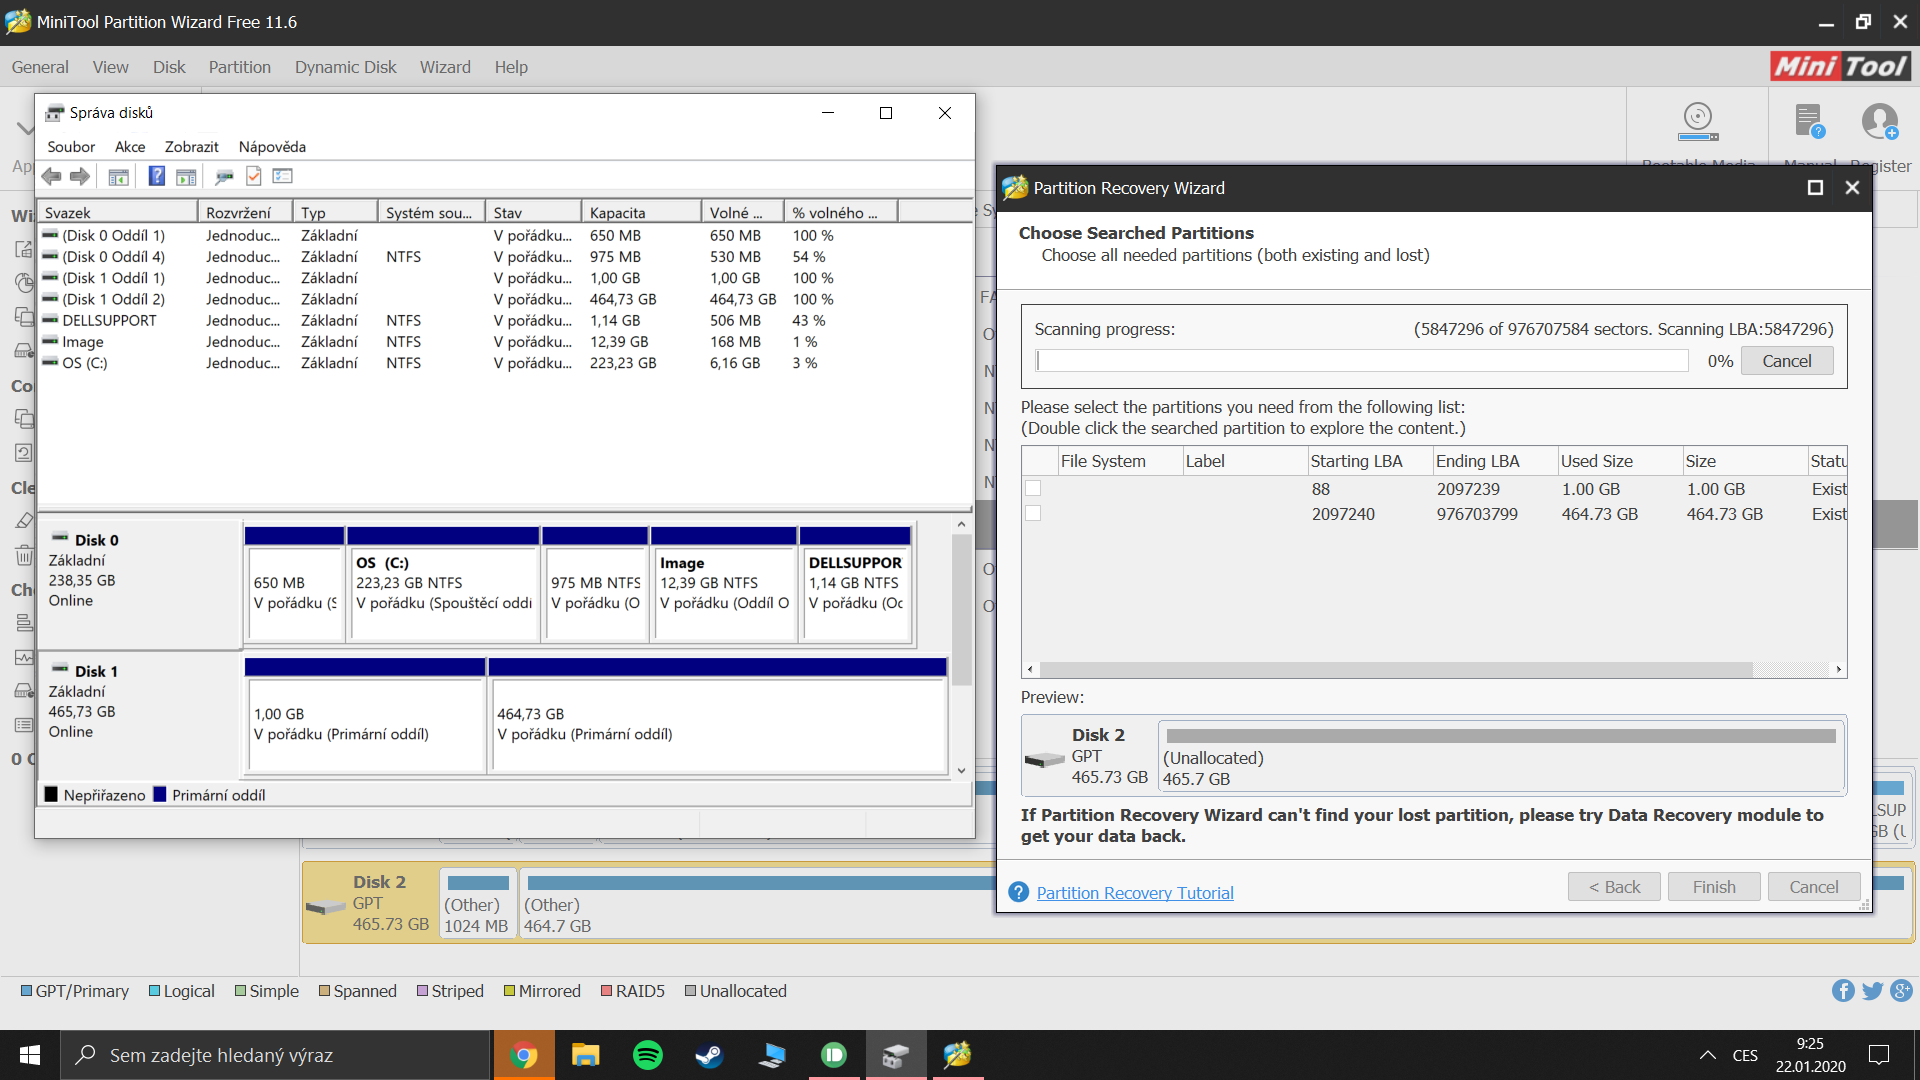This screenshot has width=1920, height=1080.
Task: Click the rescan disks toolbar icon
Action: tap(224, 176)
